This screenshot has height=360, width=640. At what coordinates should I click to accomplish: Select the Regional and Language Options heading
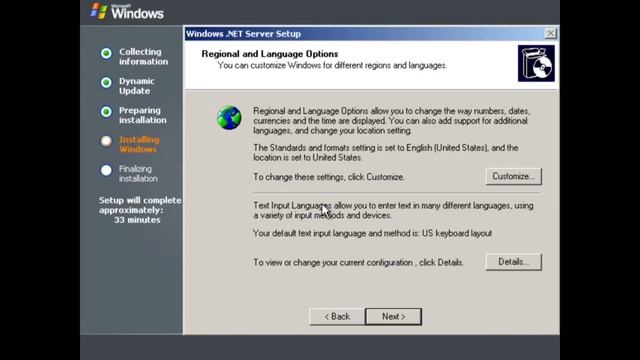click(270, 54)
